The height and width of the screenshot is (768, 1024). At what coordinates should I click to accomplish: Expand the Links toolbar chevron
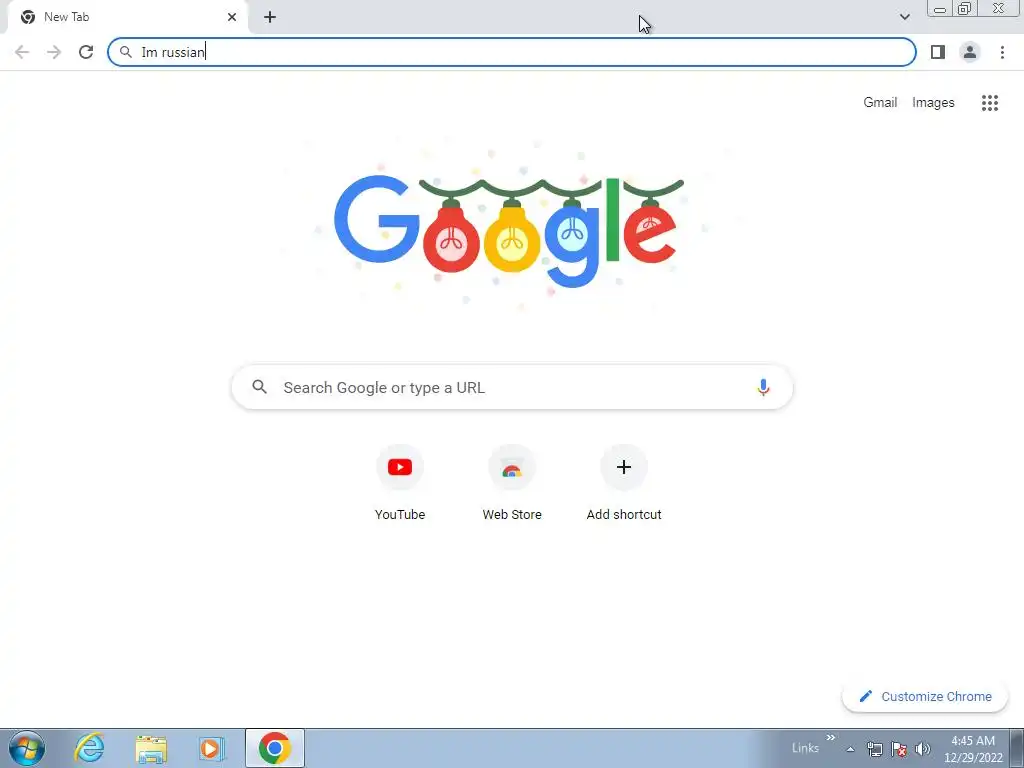click(x=831, y=738)
